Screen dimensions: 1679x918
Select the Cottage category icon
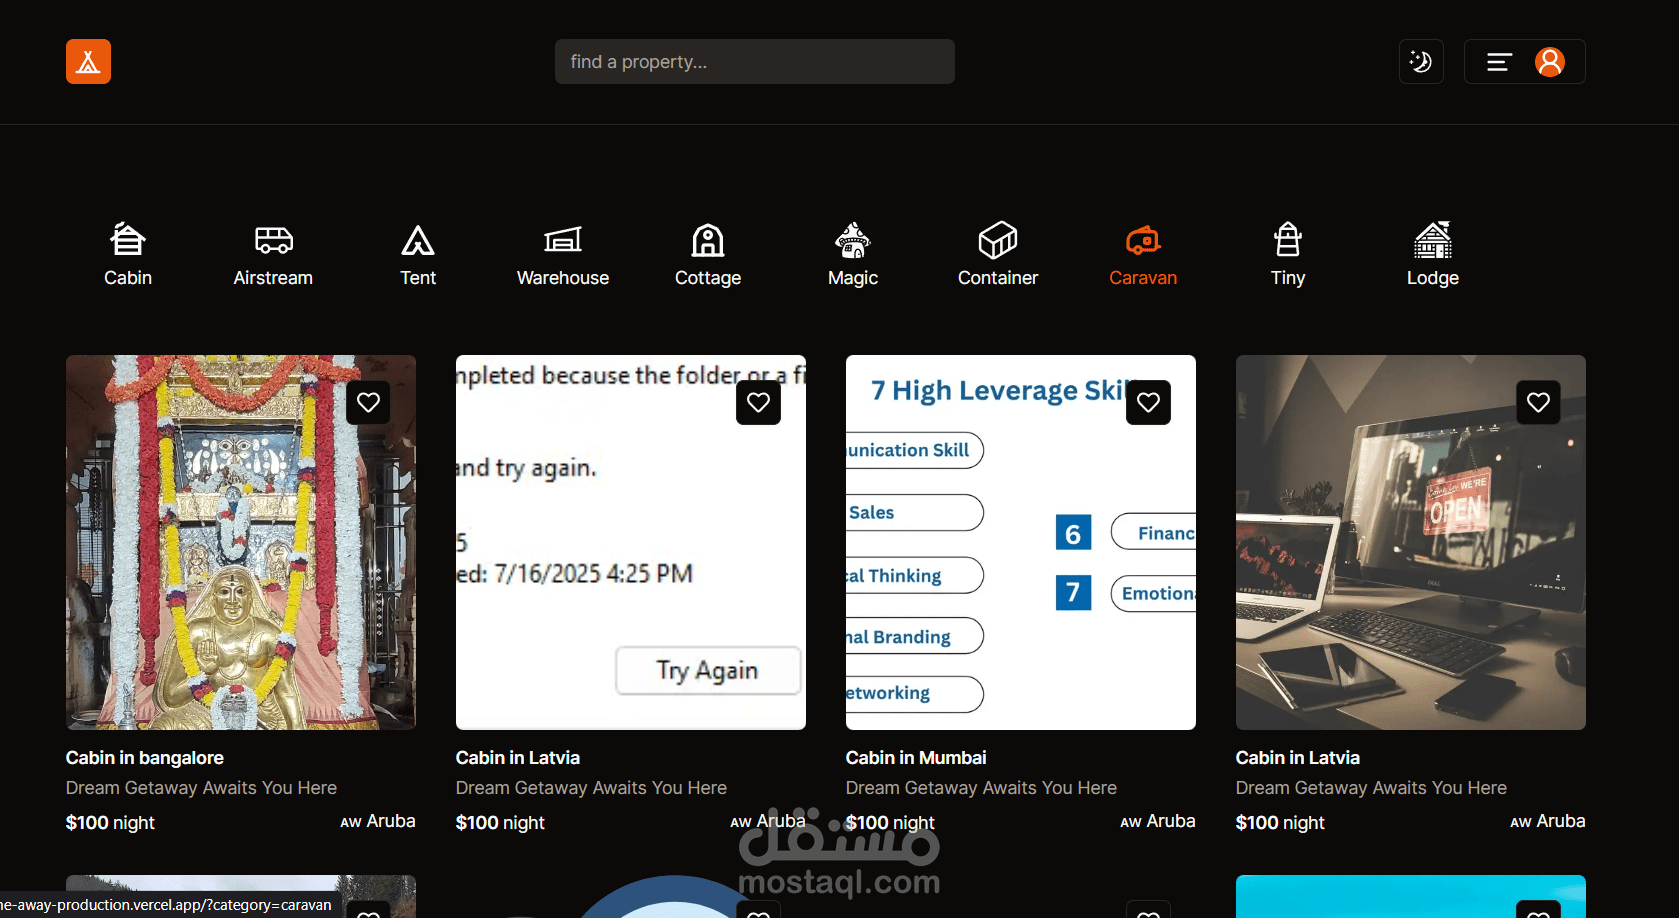tap(708, 240)
